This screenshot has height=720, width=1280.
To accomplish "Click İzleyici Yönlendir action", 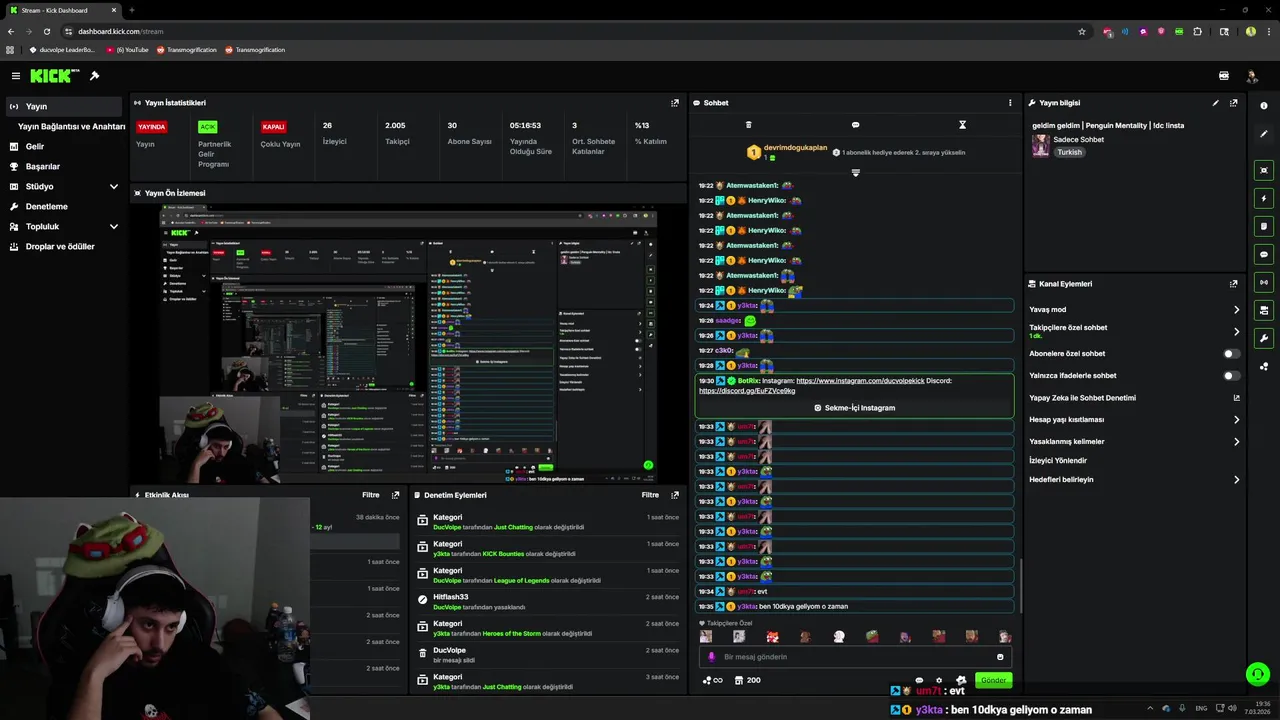I will point(1058,461).
